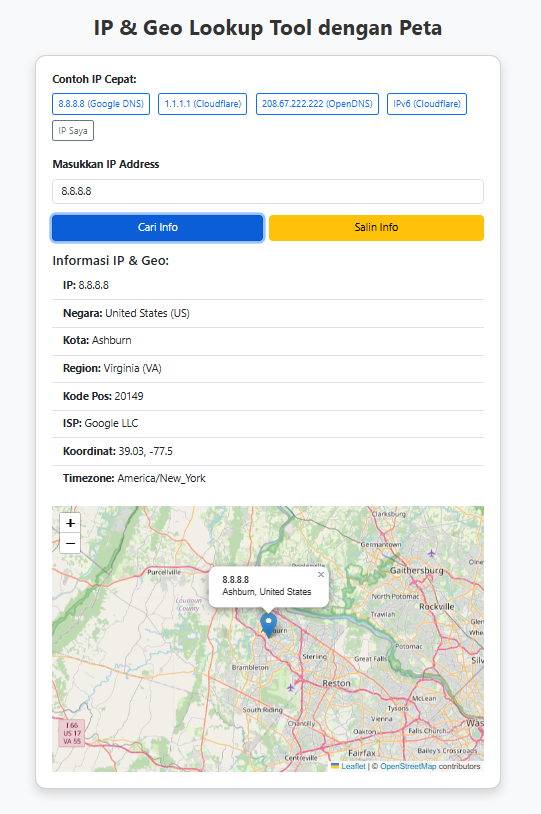Click the Salin Info button
This screenshot has height=814, width=541.
(x=376, y=227)
